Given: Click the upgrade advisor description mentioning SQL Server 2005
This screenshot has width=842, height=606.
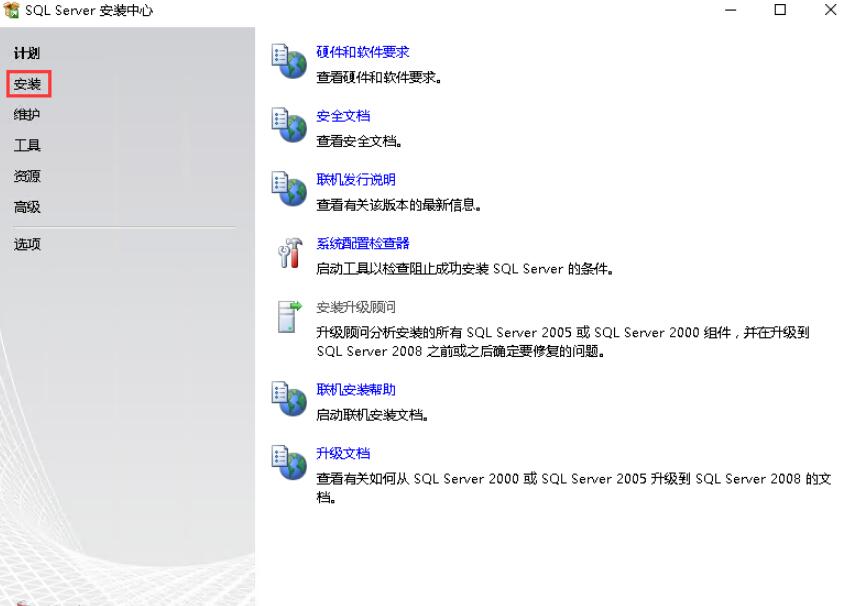Looking at the screenshot, I should coord(563,342).
